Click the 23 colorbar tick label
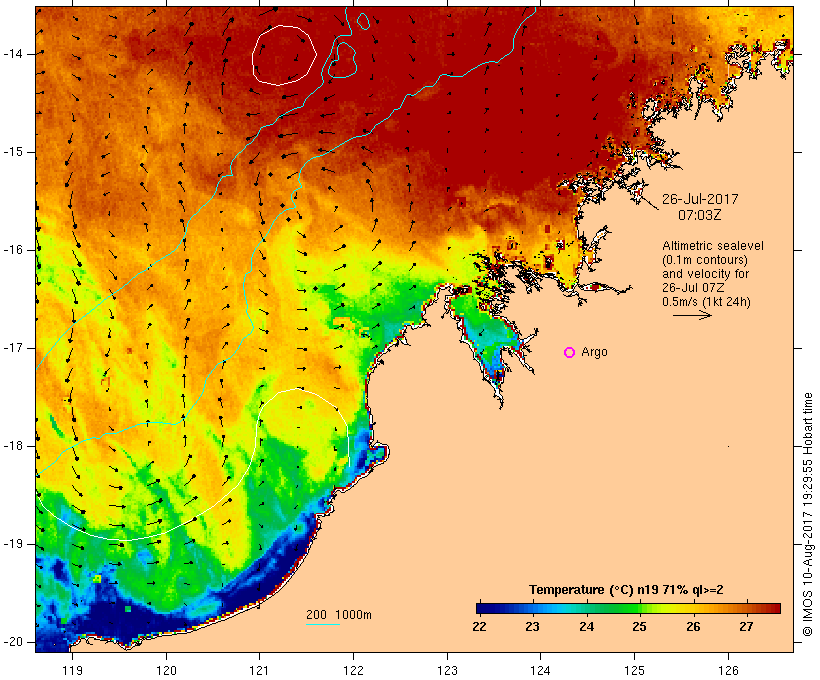 pyautogui.click(x=532, y=627)
